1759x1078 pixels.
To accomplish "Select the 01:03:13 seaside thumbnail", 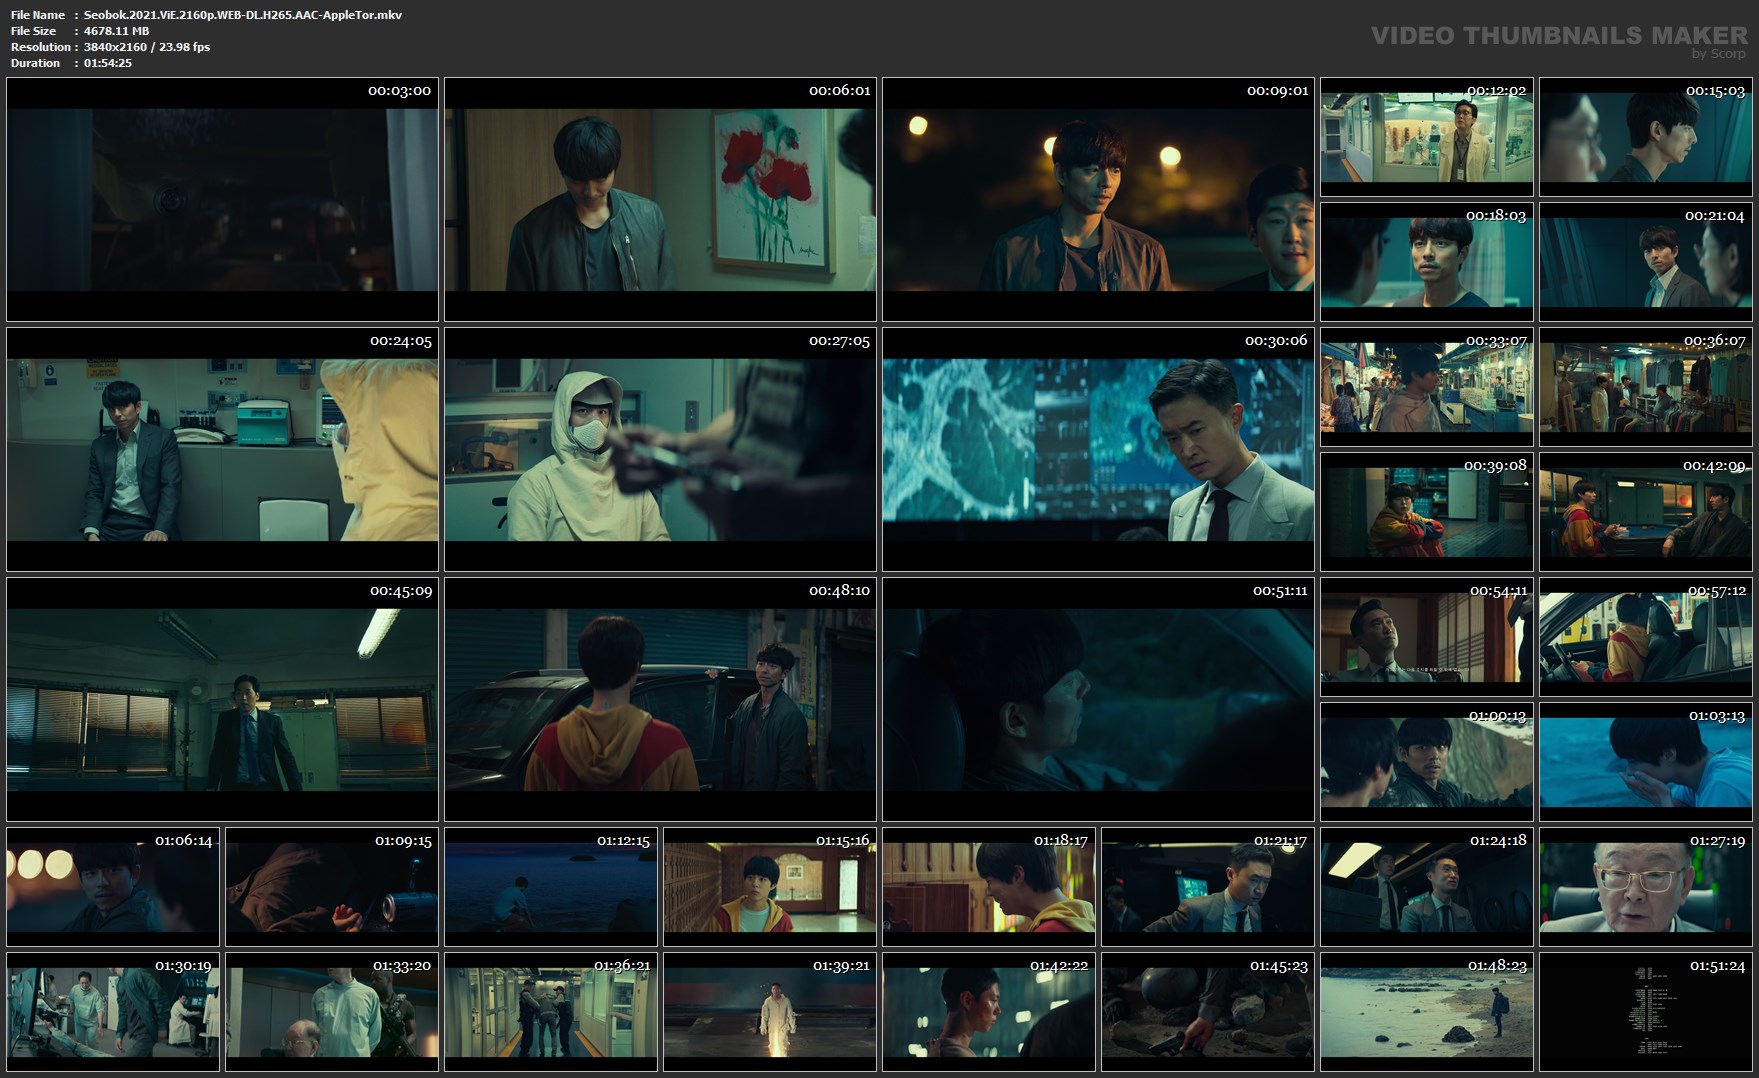I will point(1646,762).
